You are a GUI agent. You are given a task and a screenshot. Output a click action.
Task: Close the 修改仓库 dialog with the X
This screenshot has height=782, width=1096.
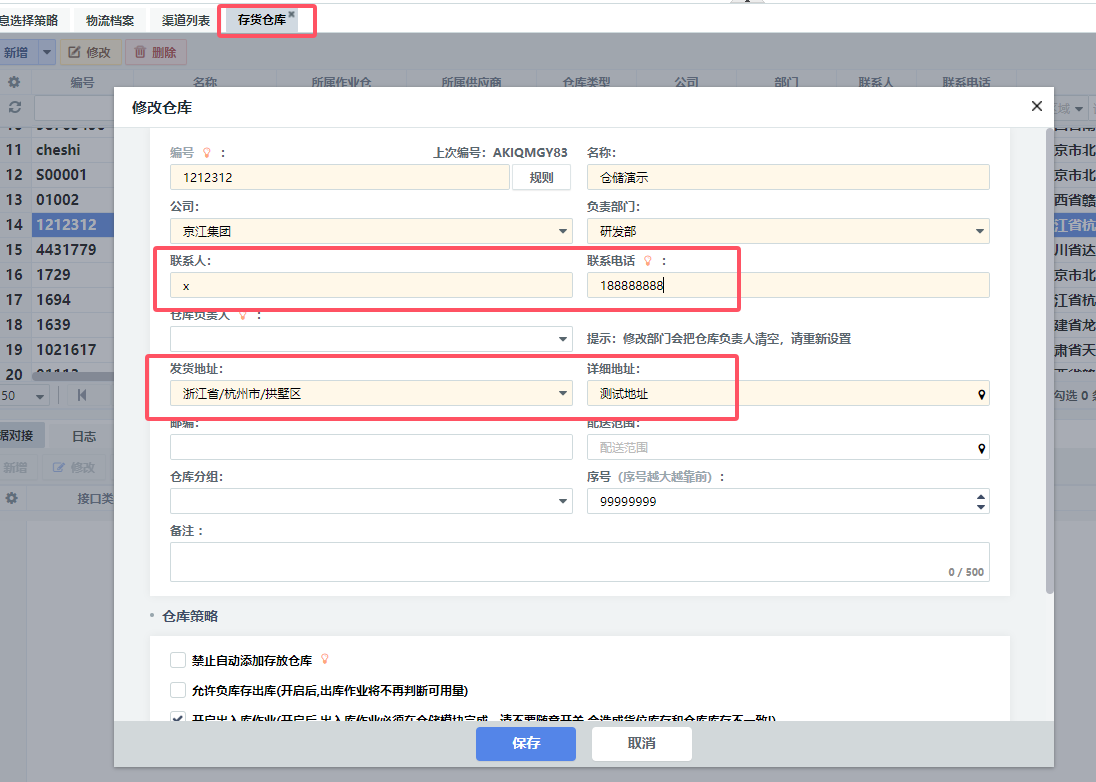point(1036,106)
